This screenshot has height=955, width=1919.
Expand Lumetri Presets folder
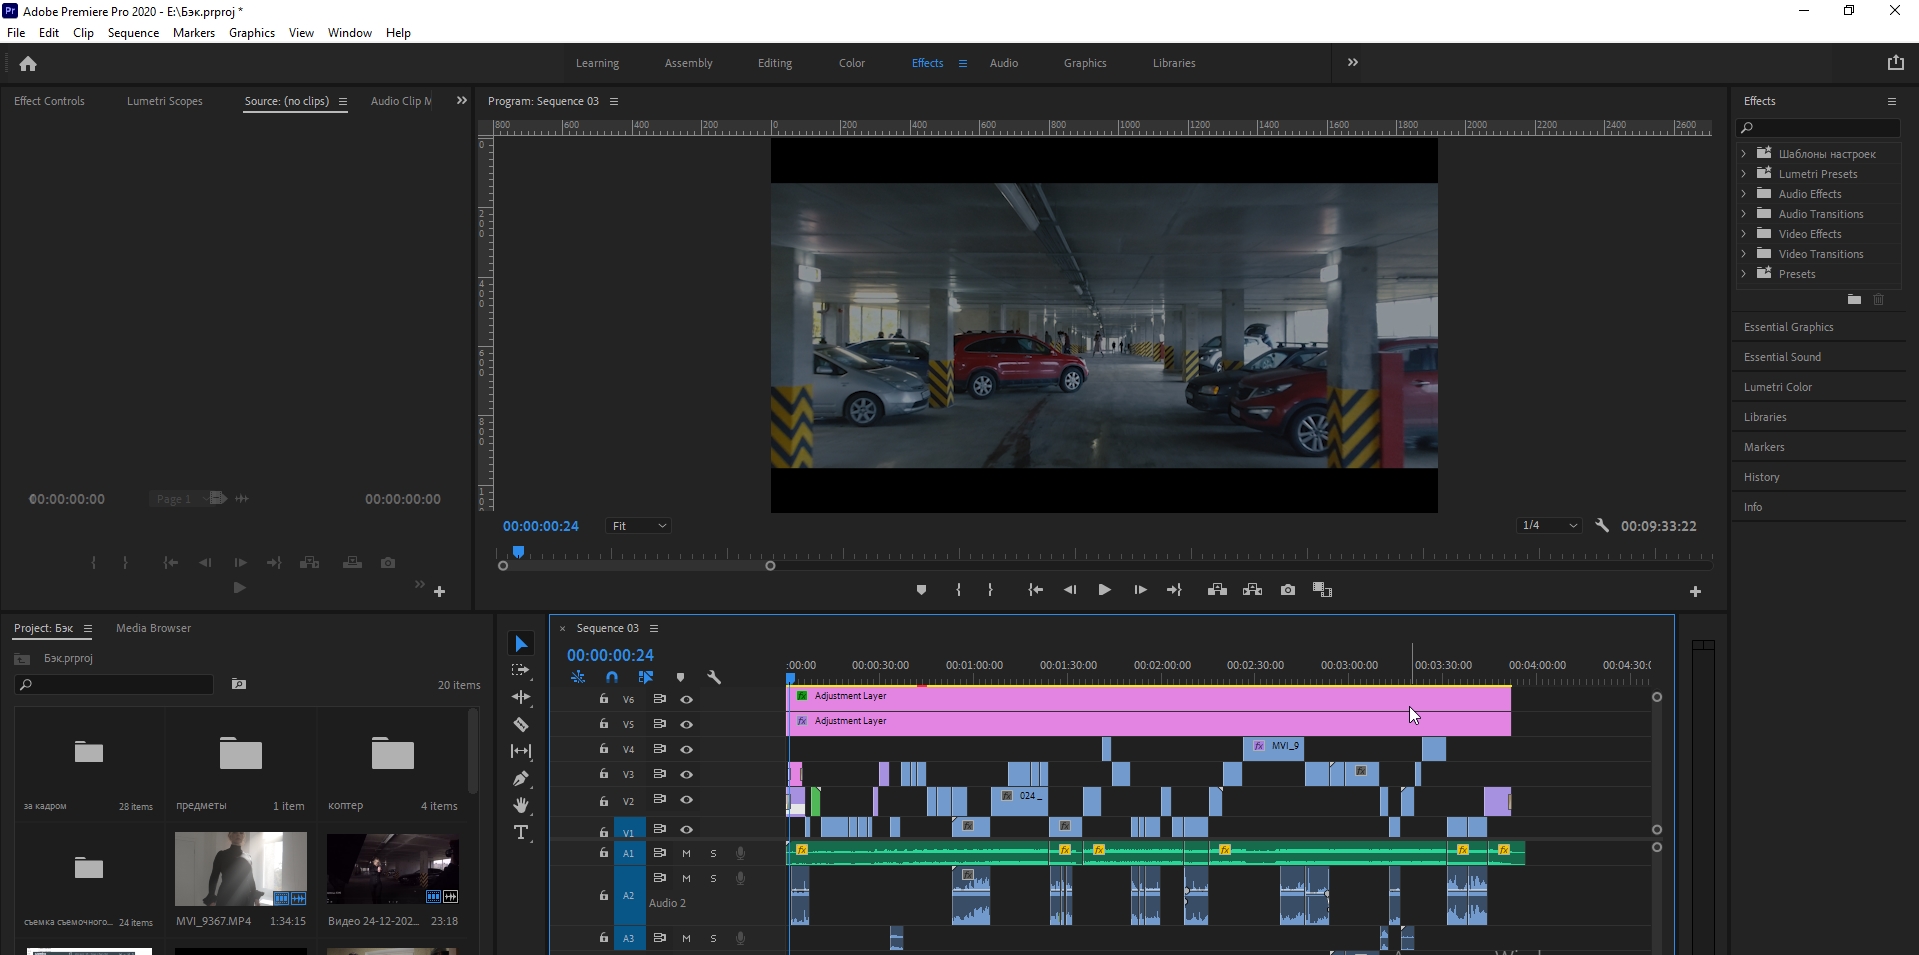point(1744,174)
